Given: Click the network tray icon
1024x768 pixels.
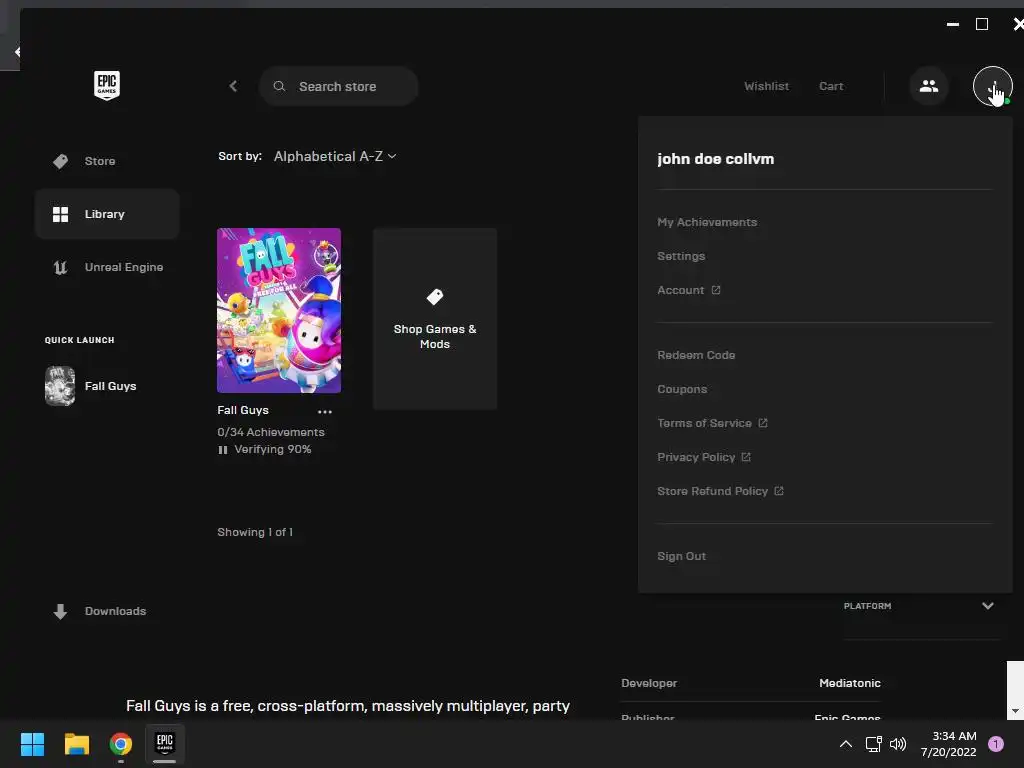Looking at the screenshot, I should 873,744.
